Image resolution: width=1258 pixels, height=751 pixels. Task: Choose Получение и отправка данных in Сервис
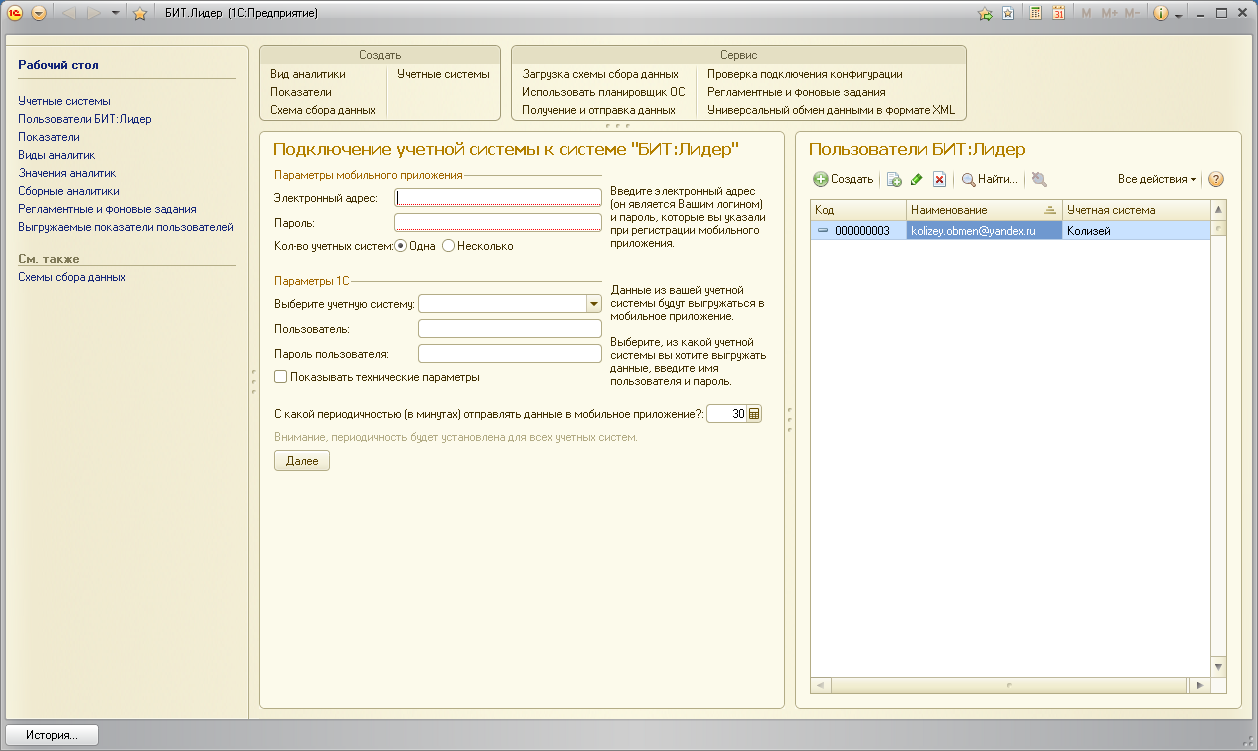(x=599, y=110)
